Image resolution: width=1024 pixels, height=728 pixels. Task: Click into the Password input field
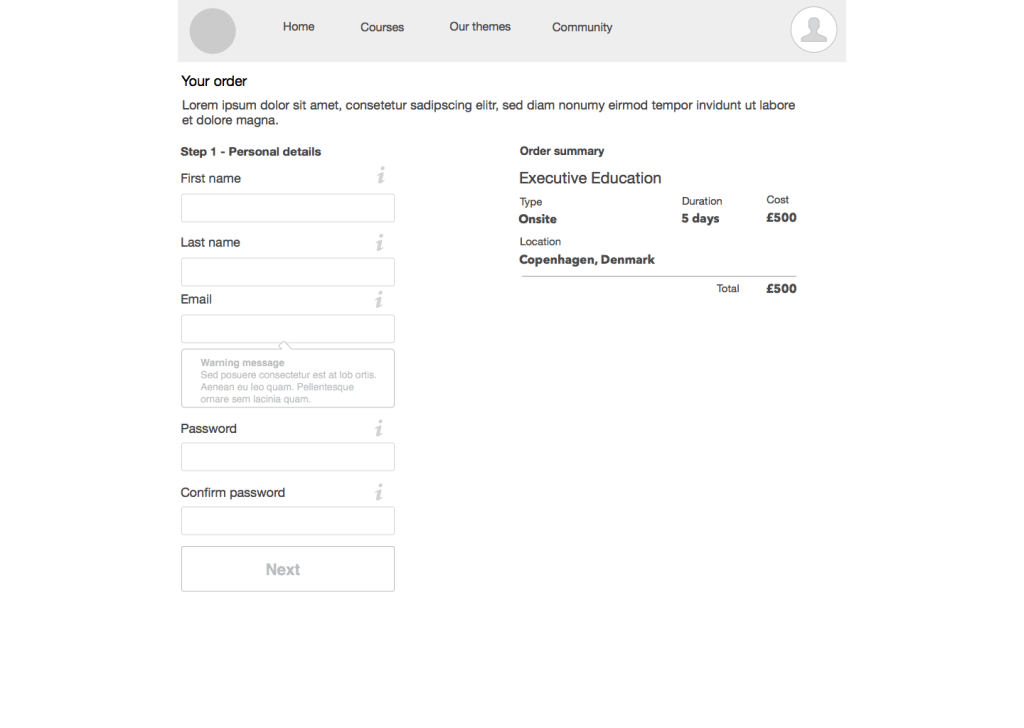(x=287, y=457)
